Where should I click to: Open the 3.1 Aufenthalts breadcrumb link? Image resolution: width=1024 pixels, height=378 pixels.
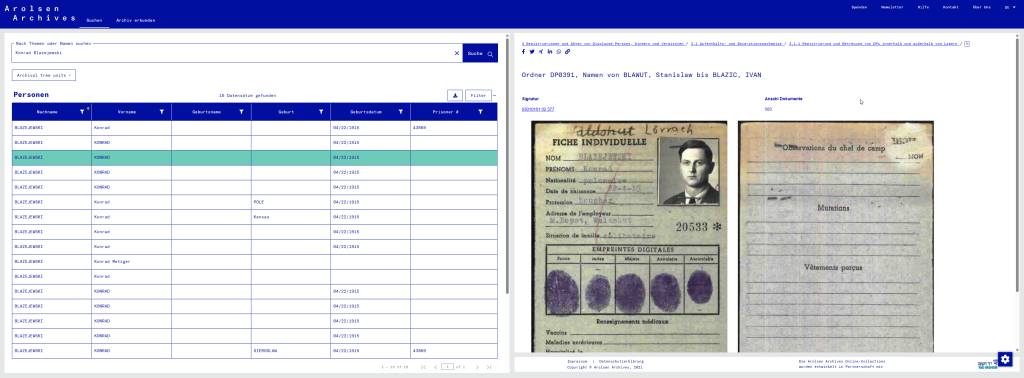[737, 44]
